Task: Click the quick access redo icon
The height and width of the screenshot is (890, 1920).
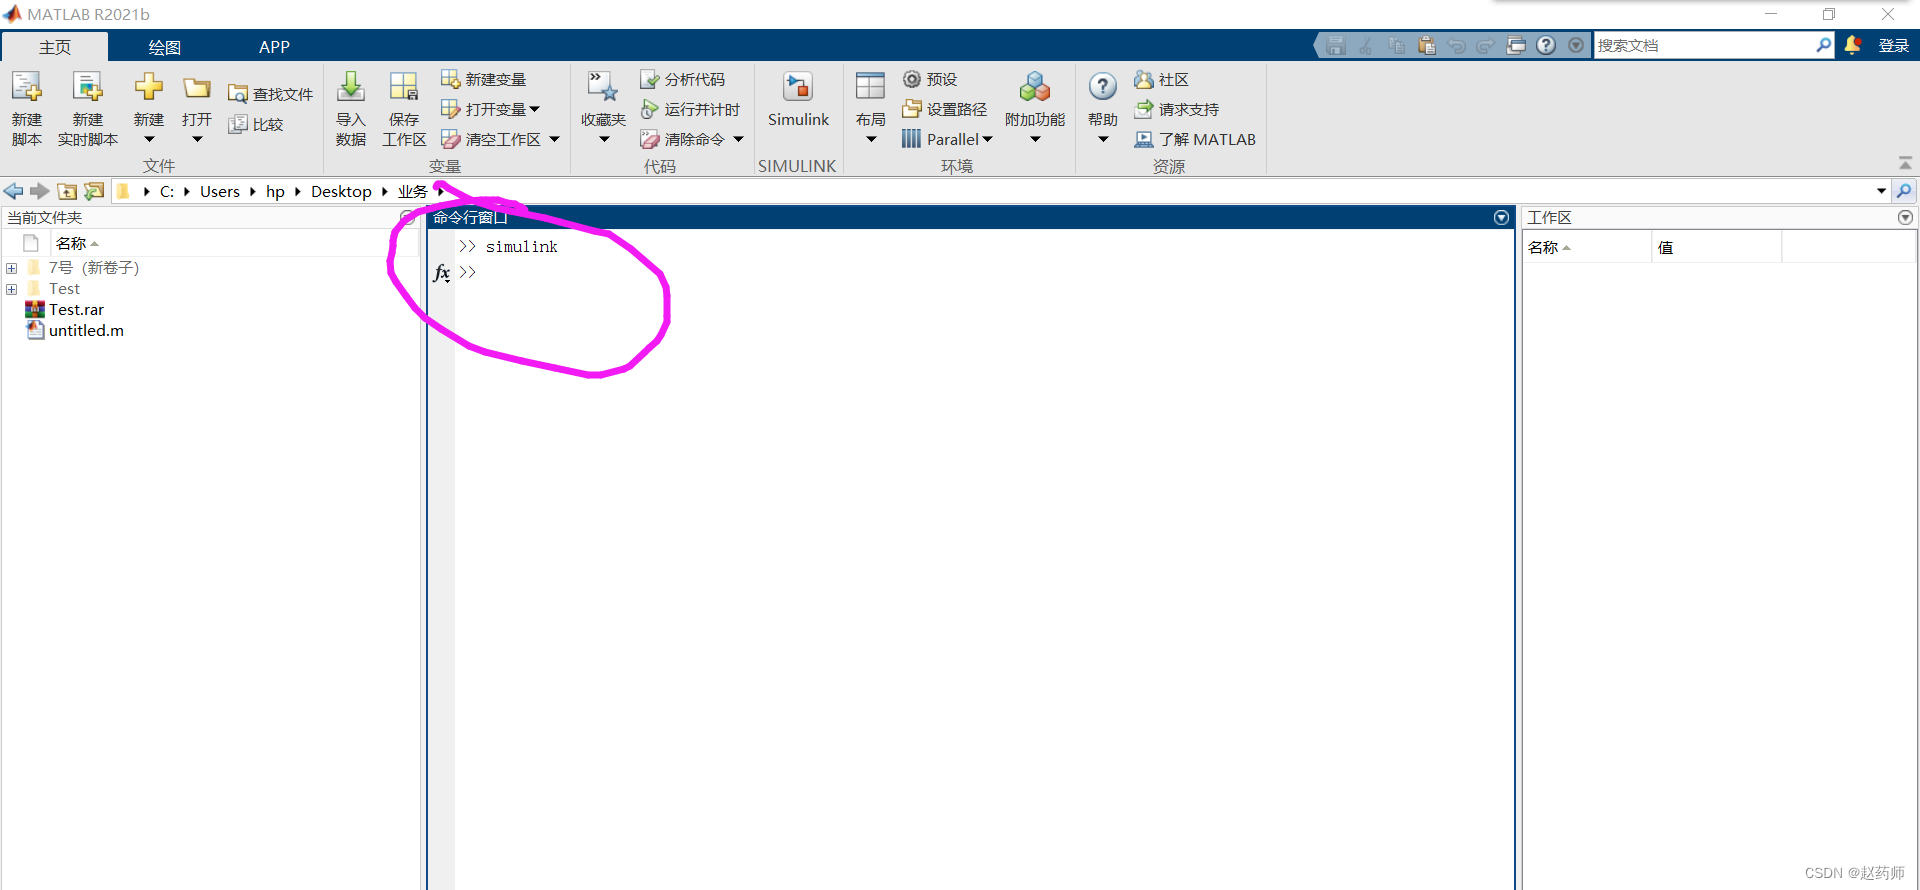Action: (1486, 46)
